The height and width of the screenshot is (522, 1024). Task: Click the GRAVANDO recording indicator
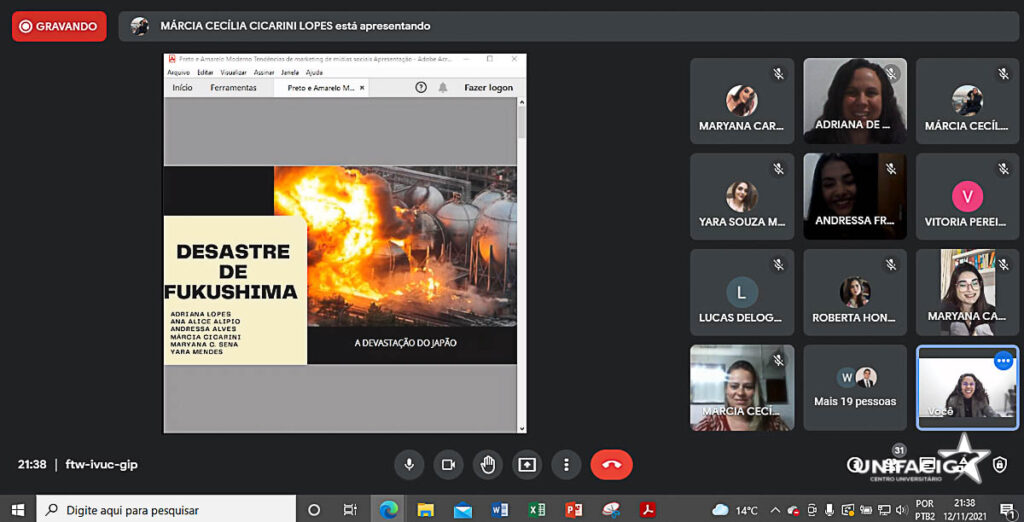point(59,26)
